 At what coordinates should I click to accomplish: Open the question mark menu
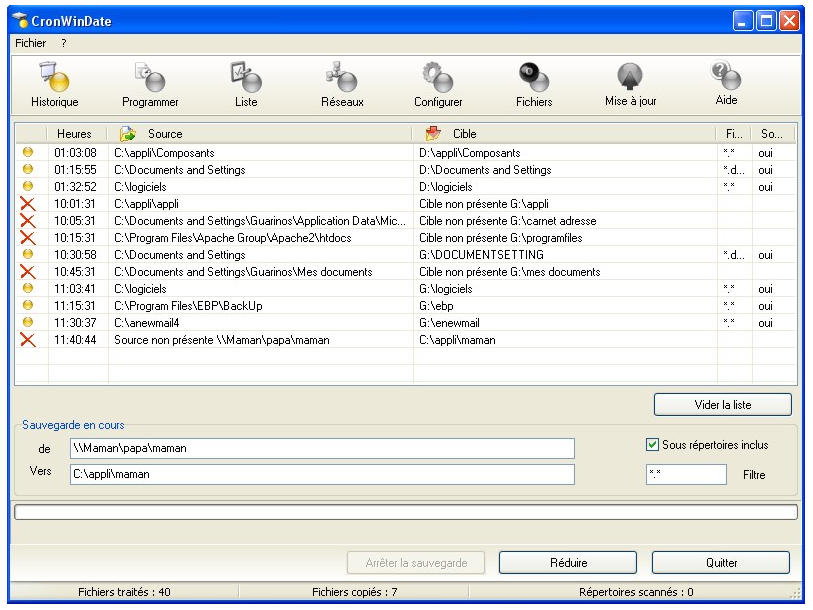64,44
